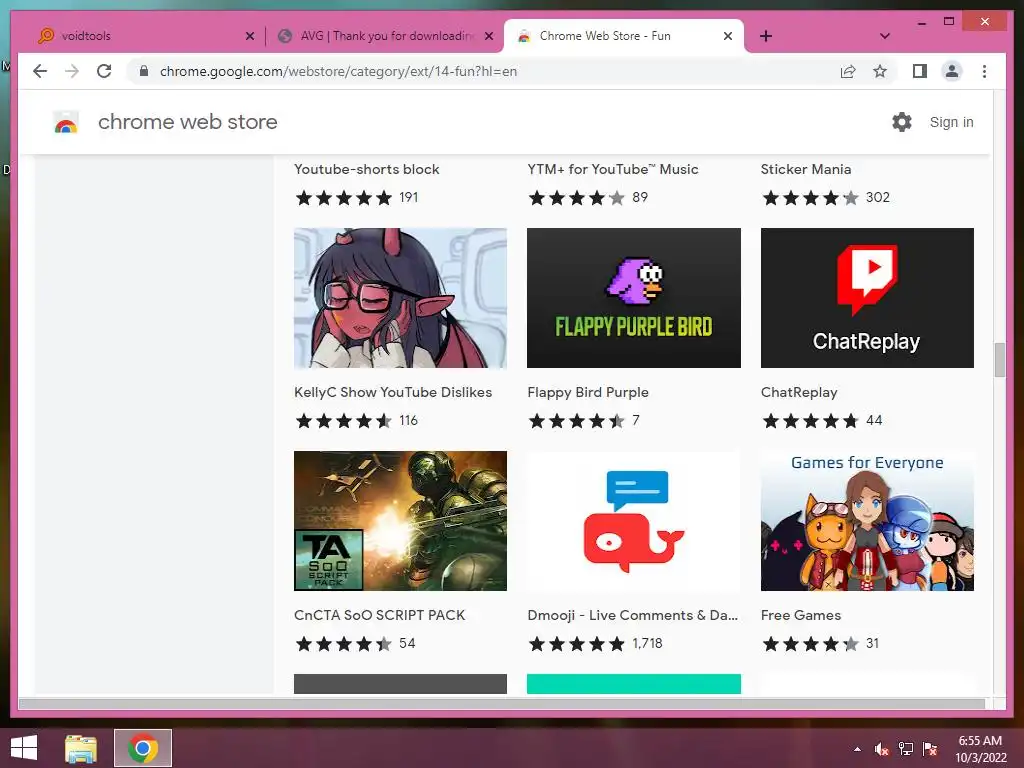
Task: Switch to the AVG thank you tab
Action: [x=385, y=36]
